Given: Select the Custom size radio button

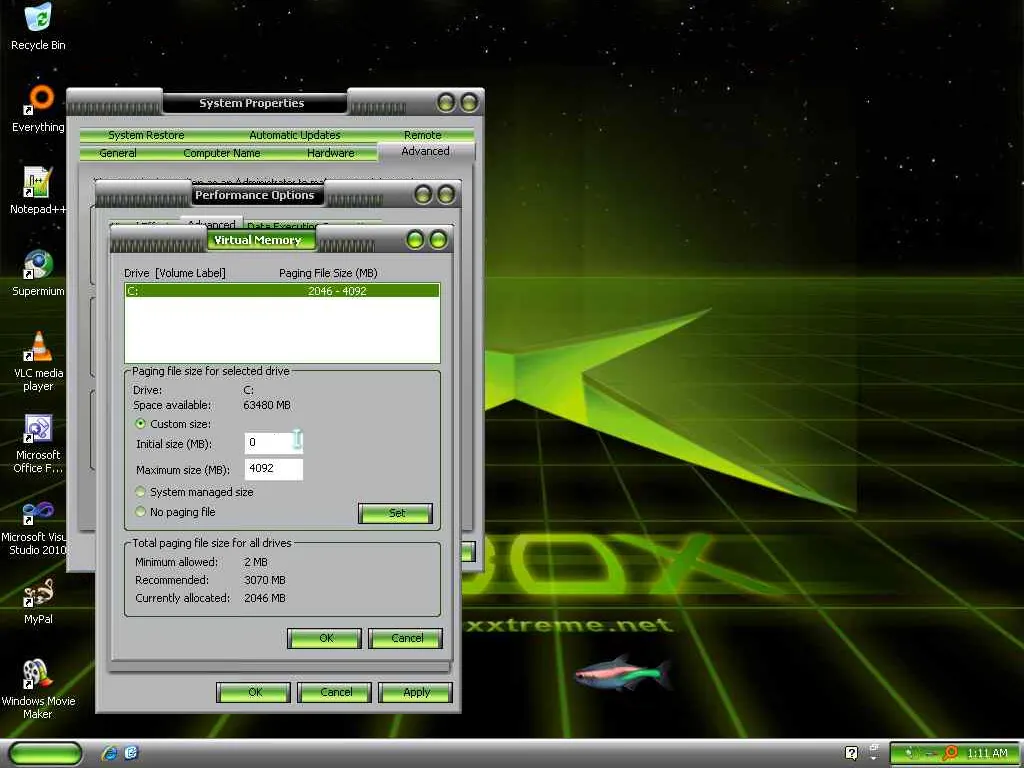Looking at the screenshot, I should coord(140,424).
